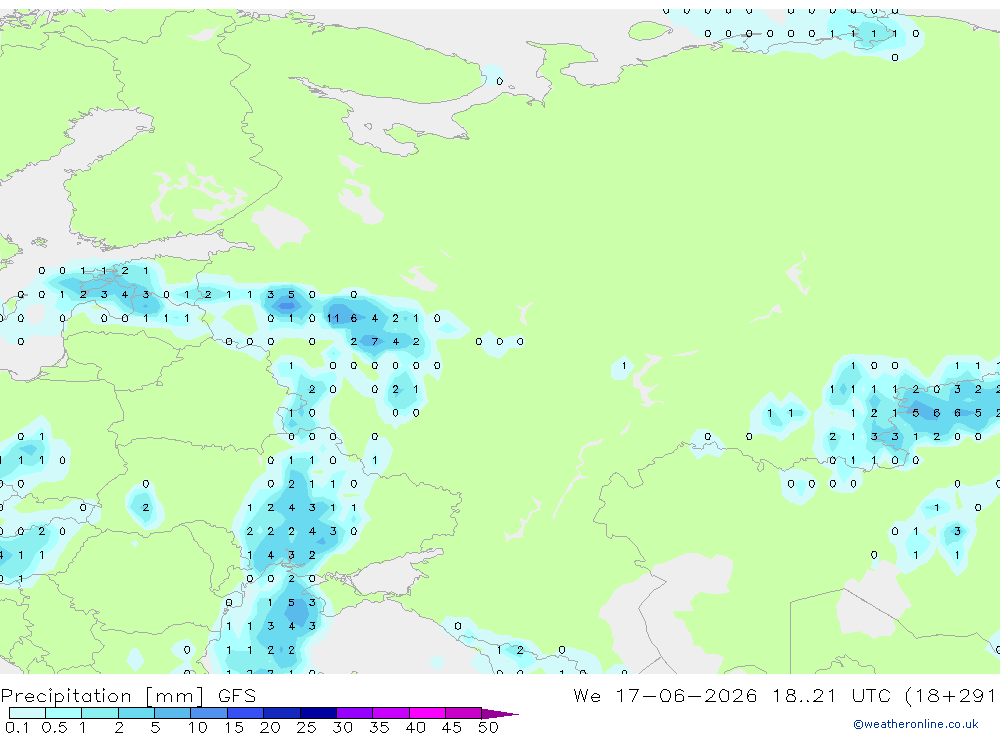Pick the lightest cyan 0.1–0.5 legend swatch

pos(27,713)
